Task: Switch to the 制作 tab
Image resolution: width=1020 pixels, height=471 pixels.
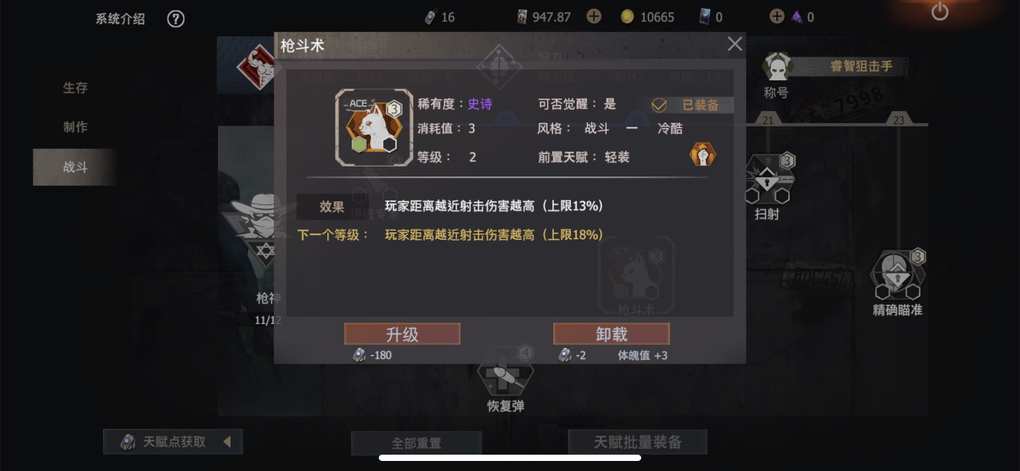Action: [75, 128]
